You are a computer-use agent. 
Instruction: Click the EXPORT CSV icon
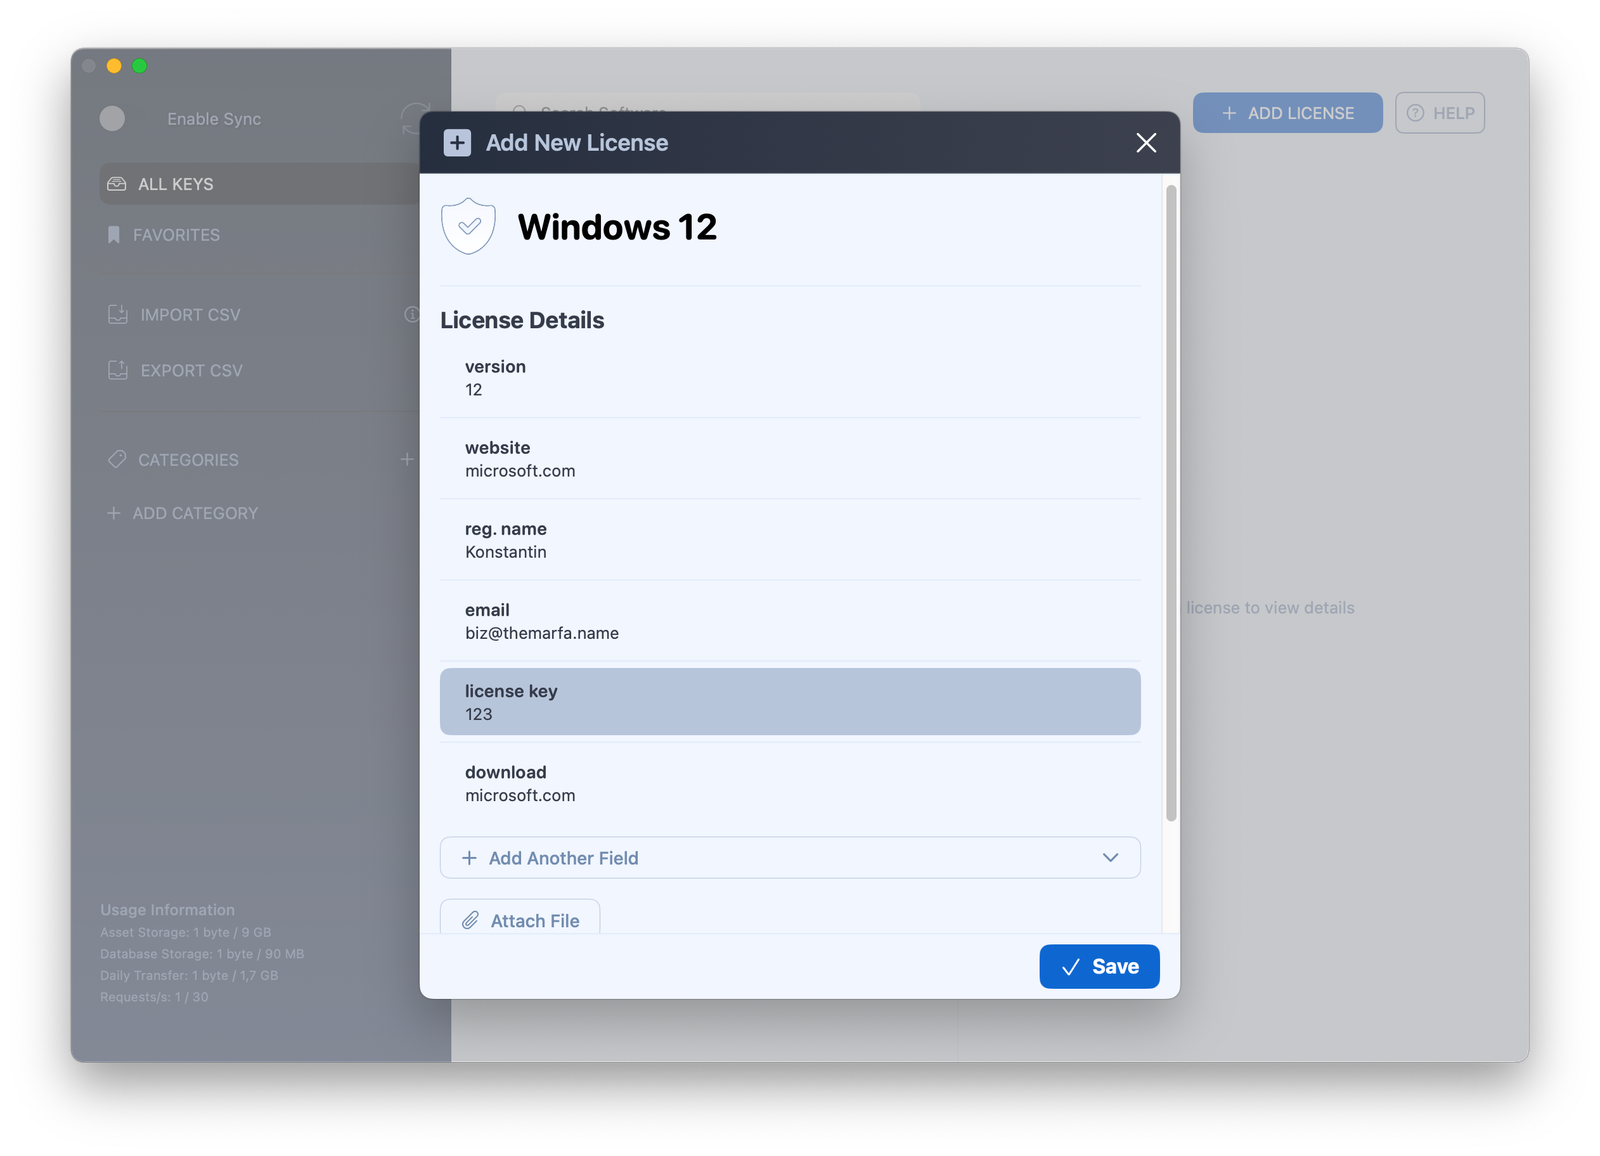[x=118, y=370]
